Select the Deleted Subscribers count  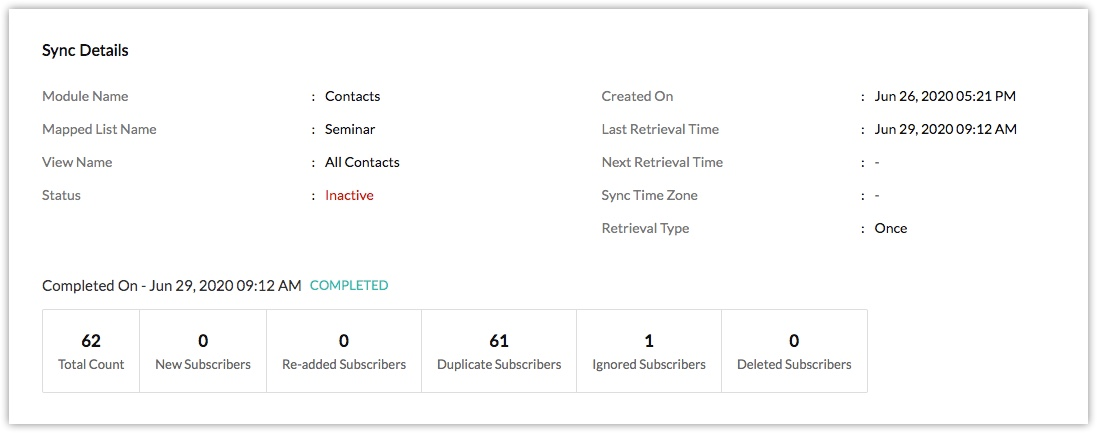click(x=794, y=351)
